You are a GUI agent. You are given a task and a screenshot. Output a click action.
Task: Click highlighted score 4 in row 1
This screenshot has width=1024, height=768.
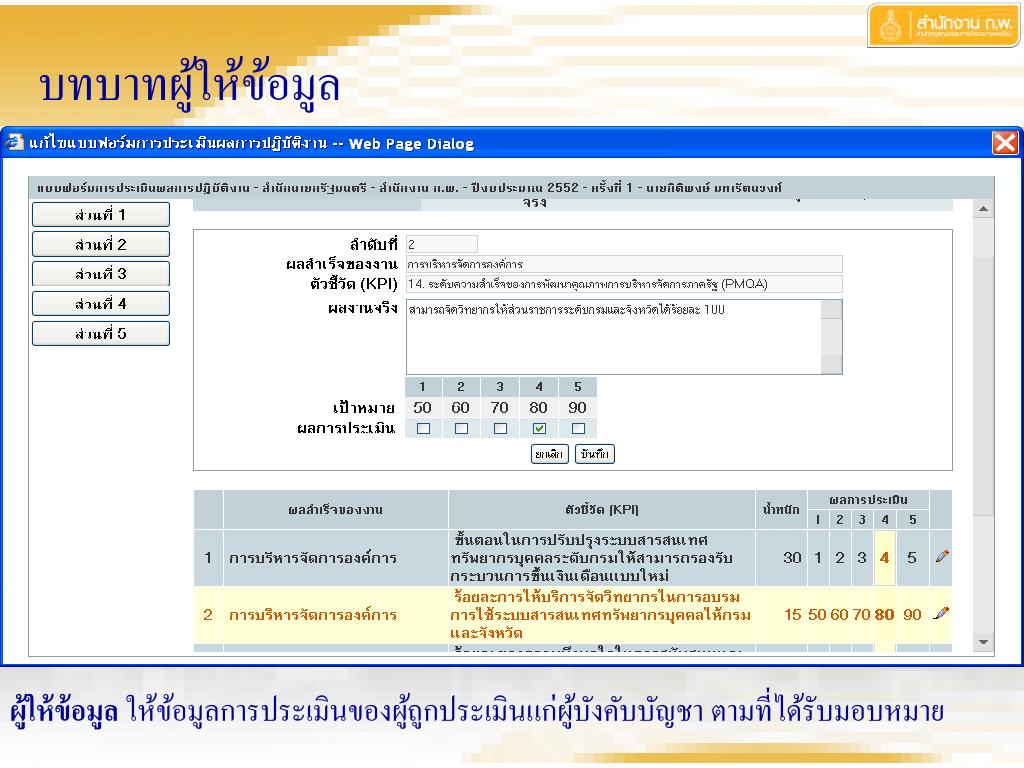pos(884,558)
